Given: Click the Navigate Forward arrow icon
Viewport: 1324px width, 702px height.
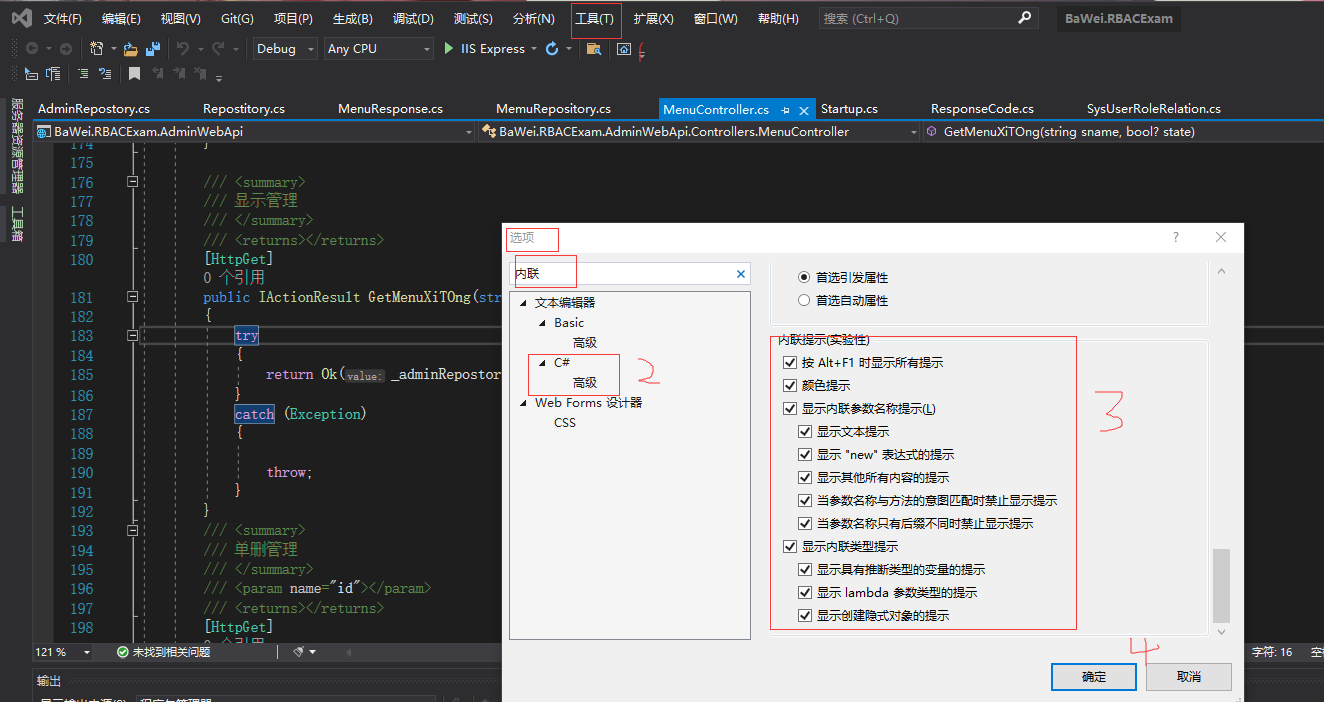Looking at the screenshot, I should tap(66, 48).
